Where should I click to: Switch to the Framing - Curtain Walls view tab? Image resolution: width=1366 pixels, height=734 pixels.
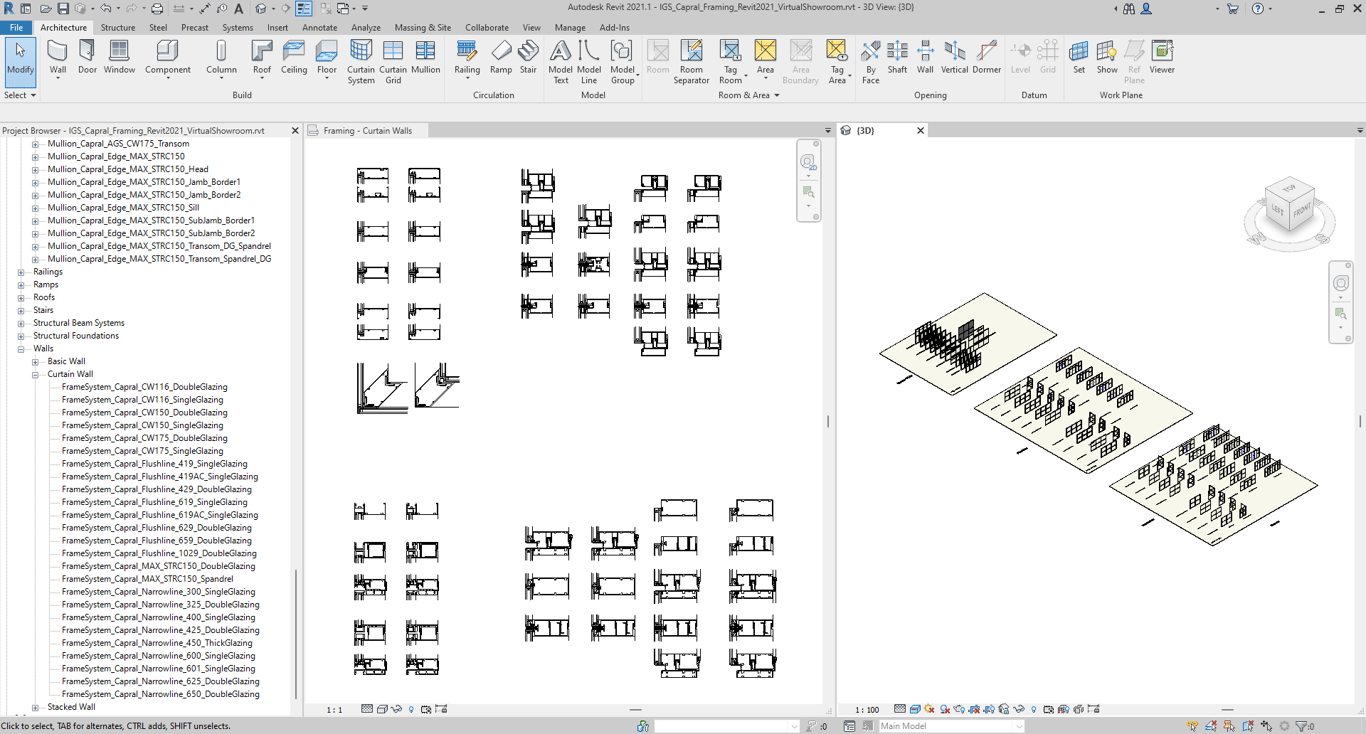367,130
